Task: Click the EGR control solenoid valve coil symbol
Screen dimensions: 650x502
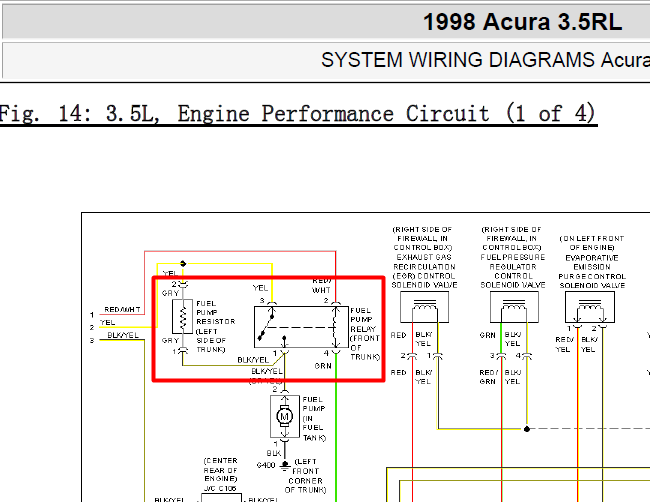Action: [424, 307]
